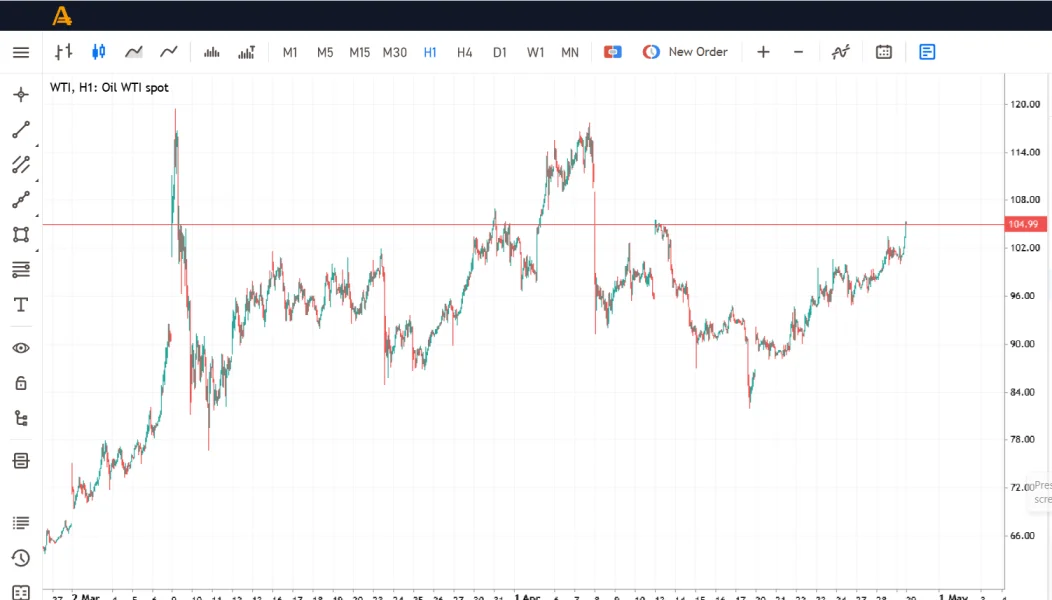This screenshot has width=1052, height=600.
Task: Select the equidistant channel tool
Action: [21, 164]
